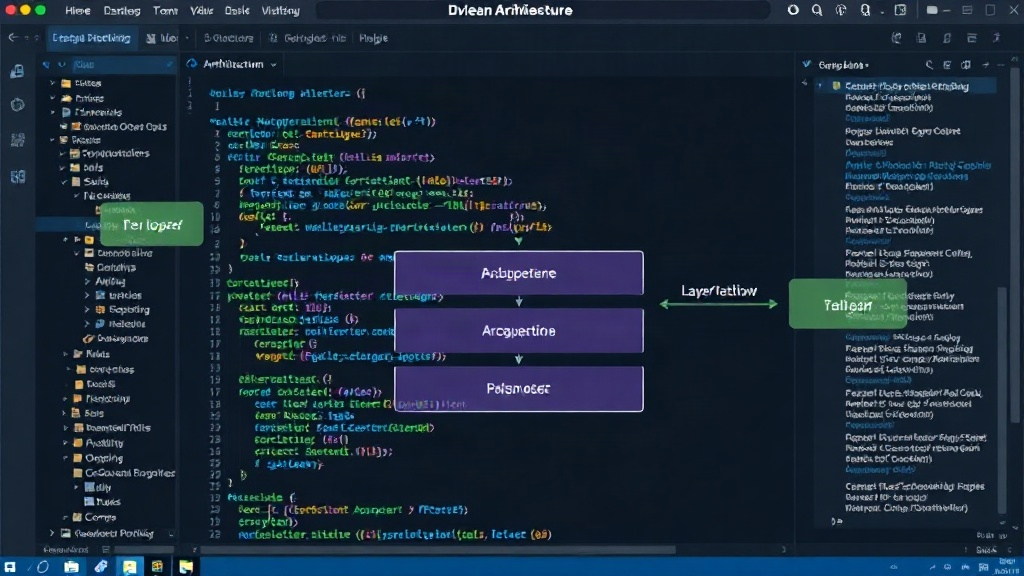The width and height of the screenshot is (1024, 576).
Task: Select the top purple 'Anbppetene' layer box
Action: click(519, 273)
